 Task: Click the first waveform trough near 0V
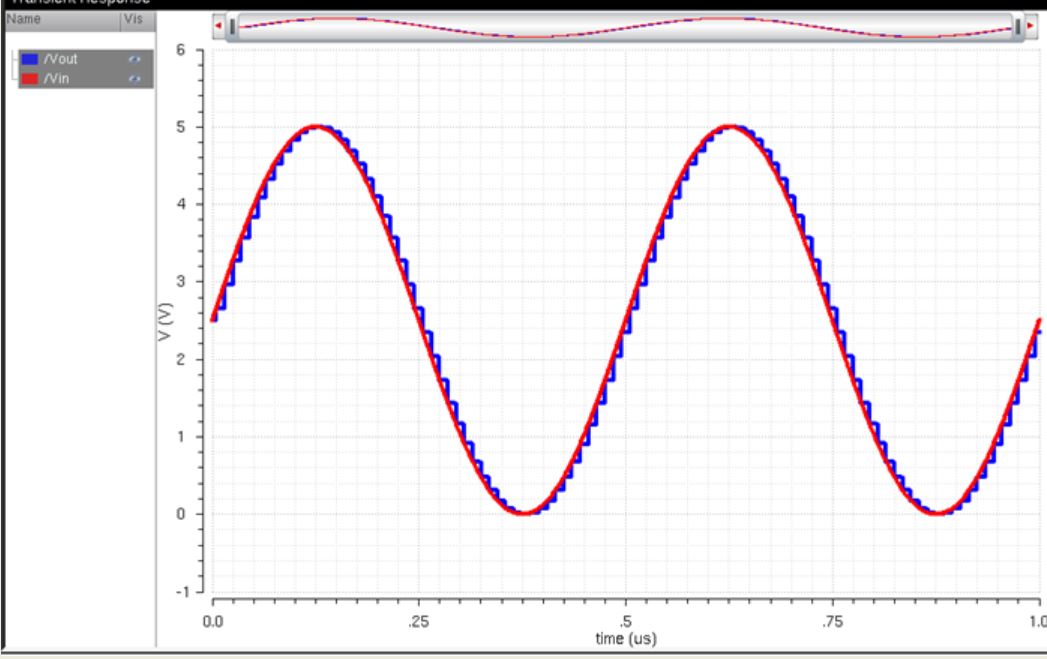pyautogui.click(x=524, y=513)
